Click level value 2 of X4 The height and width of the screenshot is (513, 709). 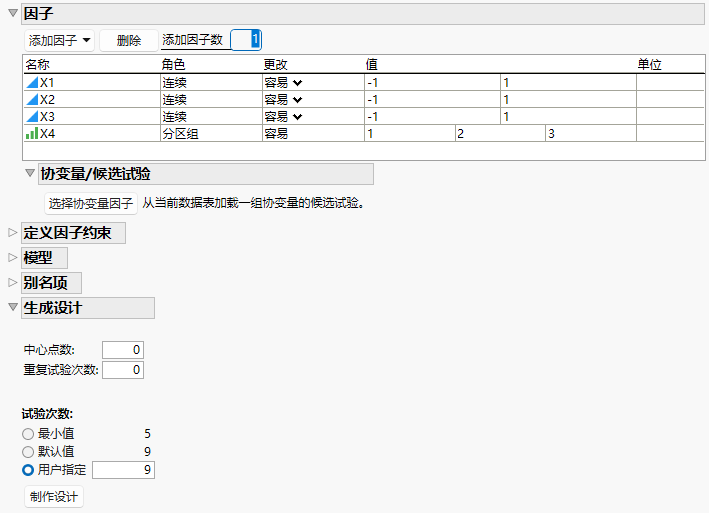(501, 133)
